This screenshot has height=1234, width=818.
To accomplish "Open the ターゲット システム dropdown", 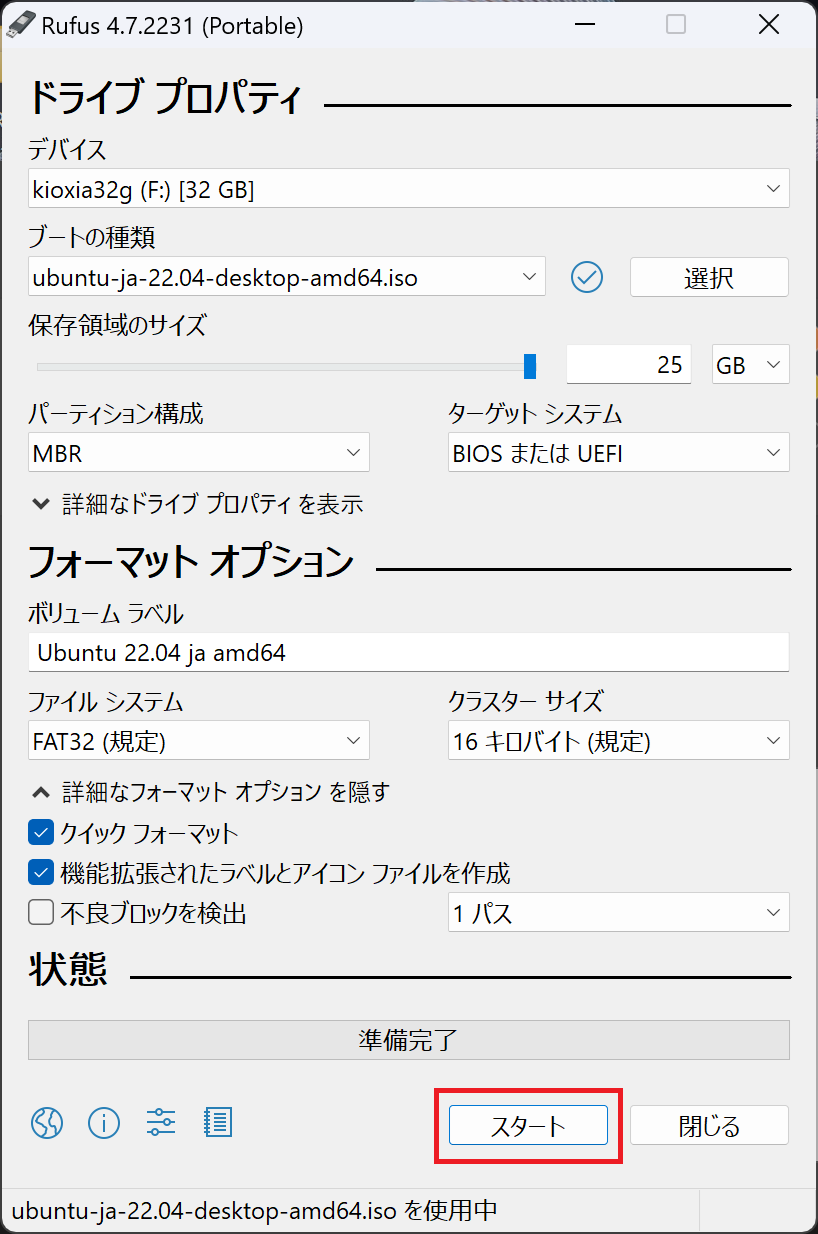I will pyautogui.click(x=619, y=453).
